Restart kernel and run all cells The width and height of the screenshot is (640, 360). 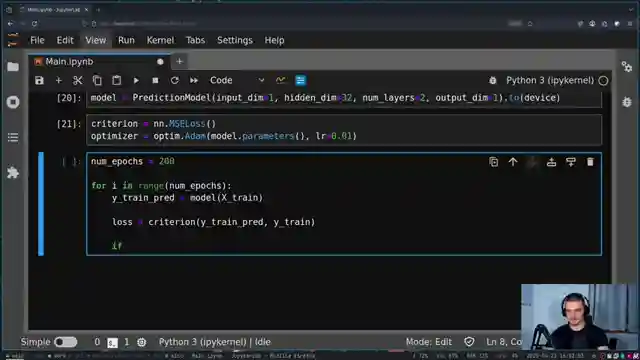pyautogui.click(x=194, y=80)
